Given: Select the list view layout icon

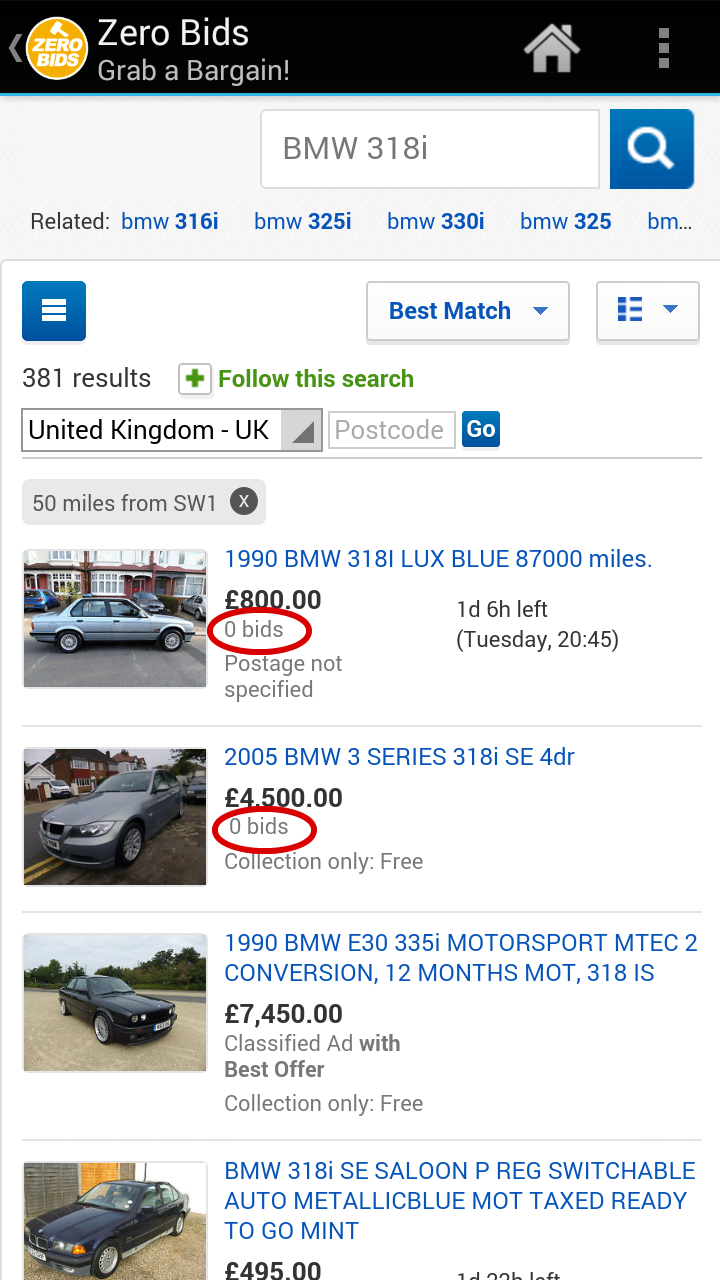Looking at the screenshot, I should pos(629,311).
